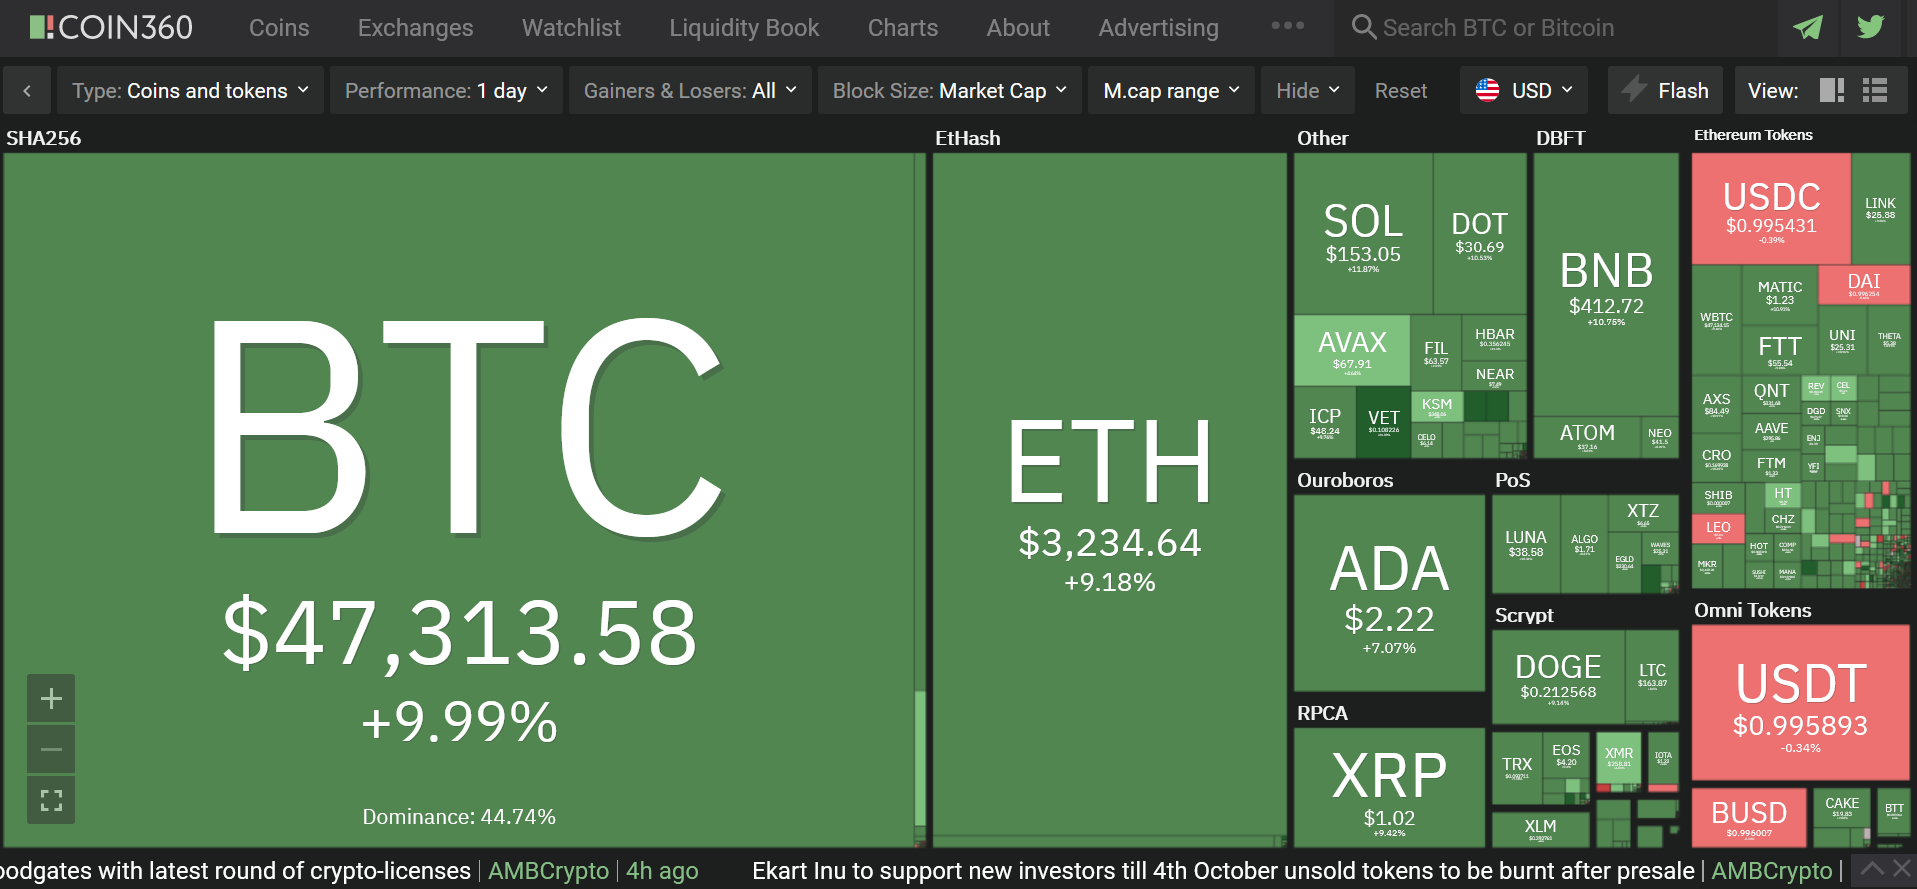This screenshot has width=1917, height=889.
Task: Open the Block Size: Market Cap dropdown
Action: (x=950, y=91)
